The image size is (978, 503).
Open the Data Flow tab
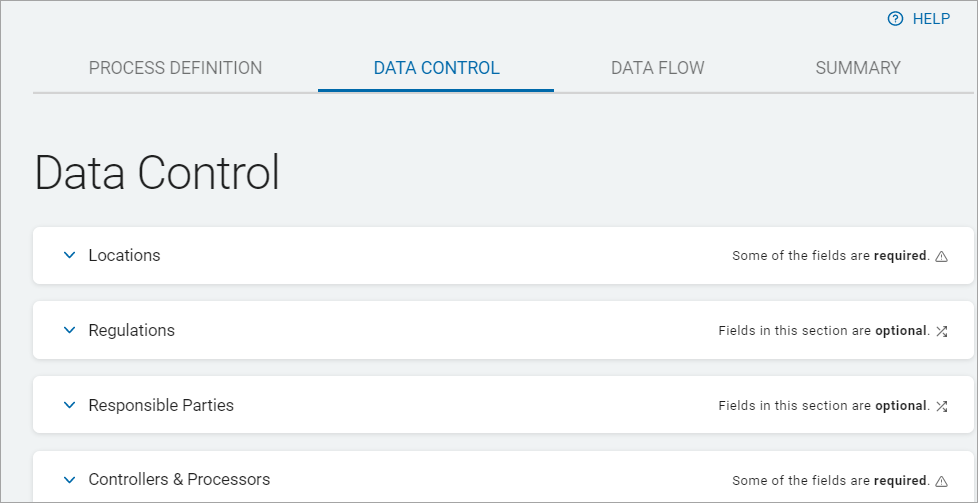tap(657, 68)
